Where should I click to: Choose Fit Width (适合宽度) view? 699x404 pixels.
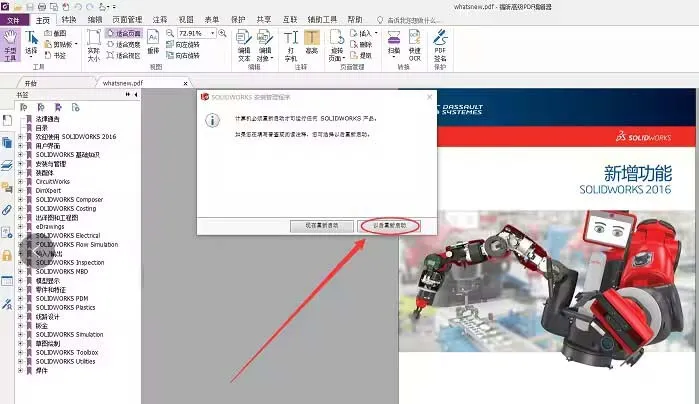tap(124, 45)
